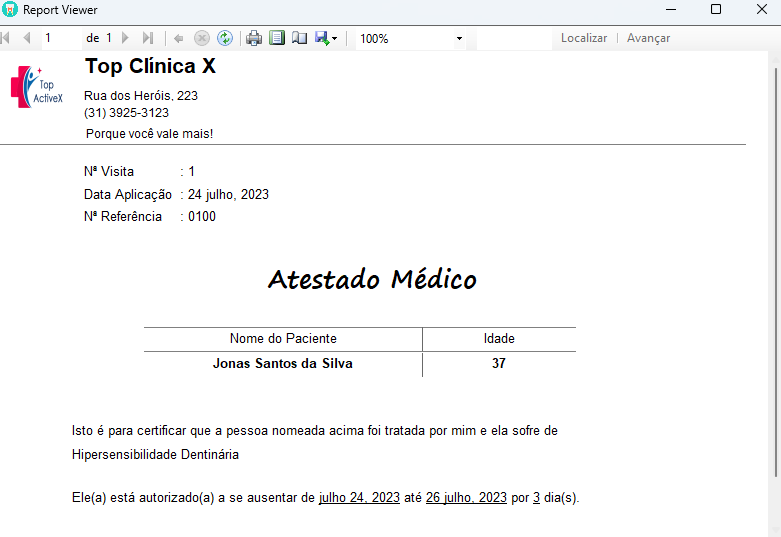Click address Rua dos Heróis, 223
Viewport: 781px width, 537px height.
[x=141, y=96]
